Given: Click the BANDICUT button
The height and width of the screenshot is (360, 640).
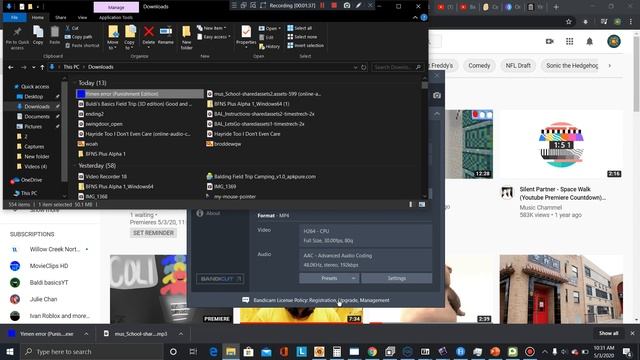Looking at the screenshot, I should [220, 279].
